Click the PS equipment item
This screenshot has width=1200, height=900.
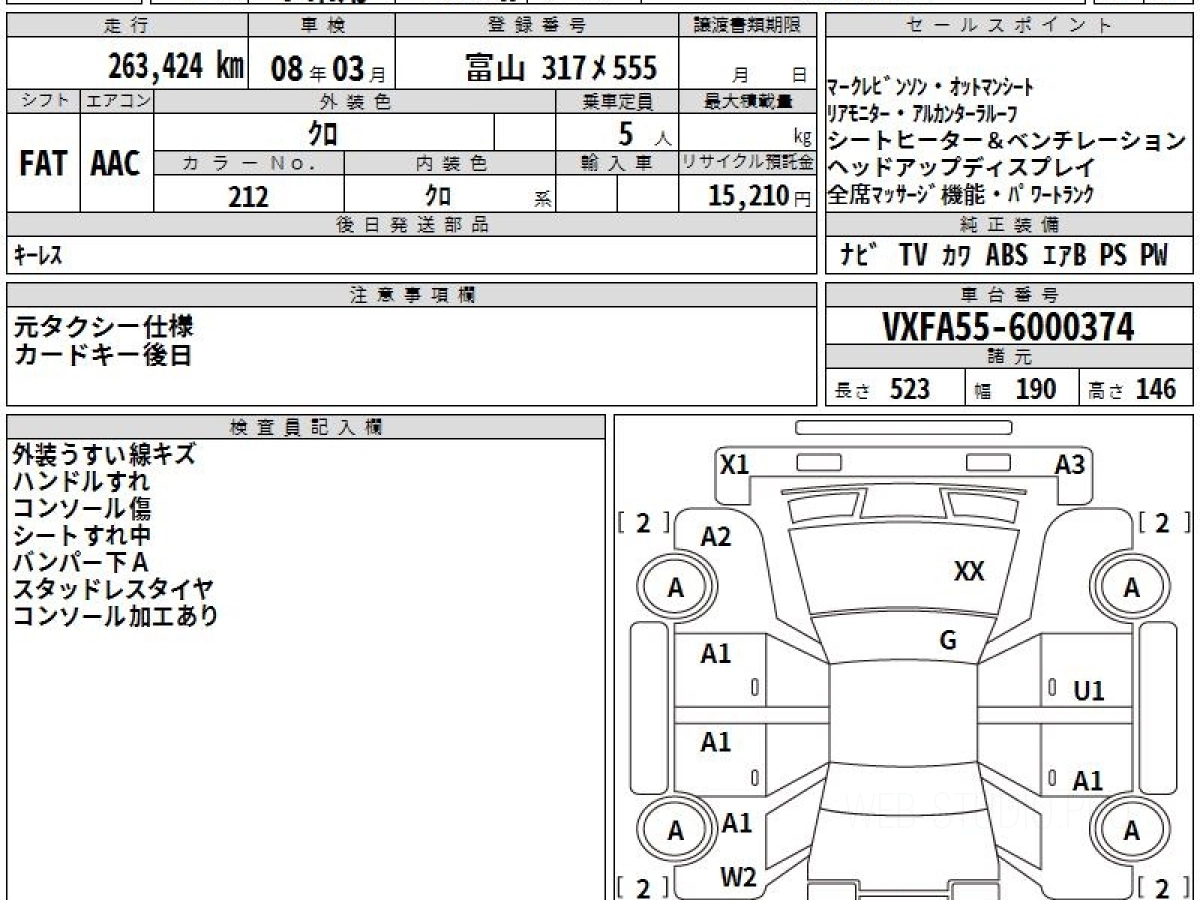pos(1113,255)
